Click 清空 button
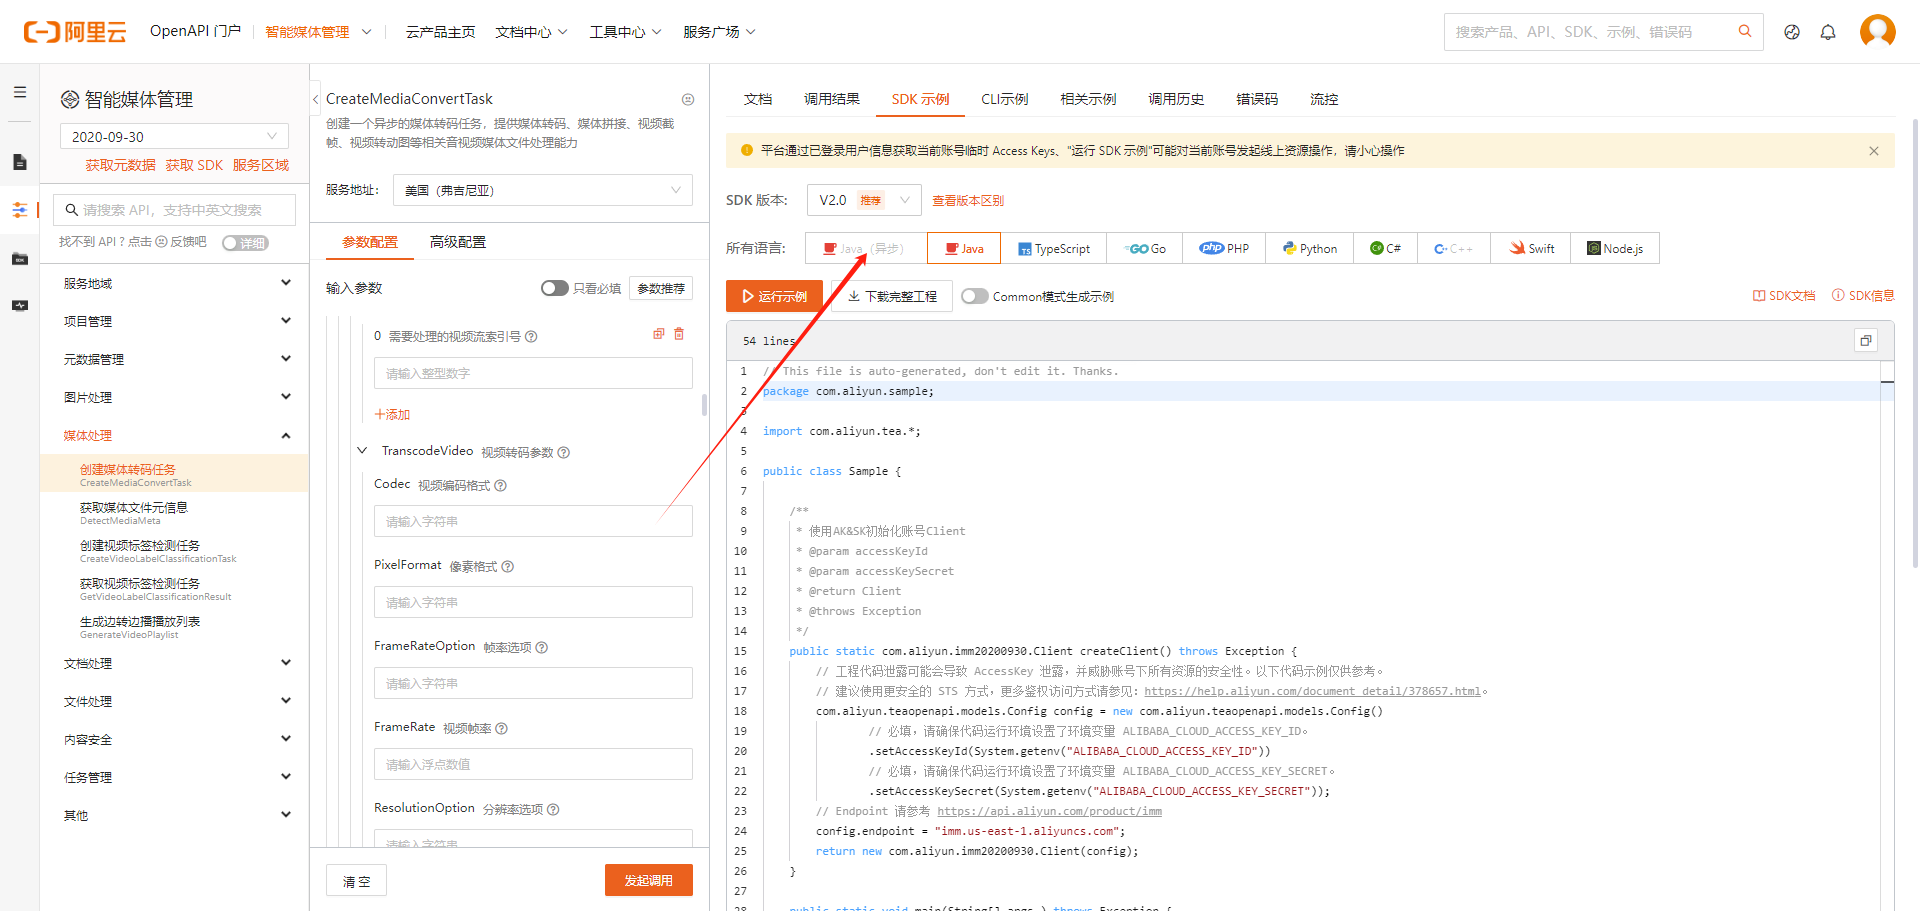This screenshot has height=911, width=1920. (x=356, y=881)
